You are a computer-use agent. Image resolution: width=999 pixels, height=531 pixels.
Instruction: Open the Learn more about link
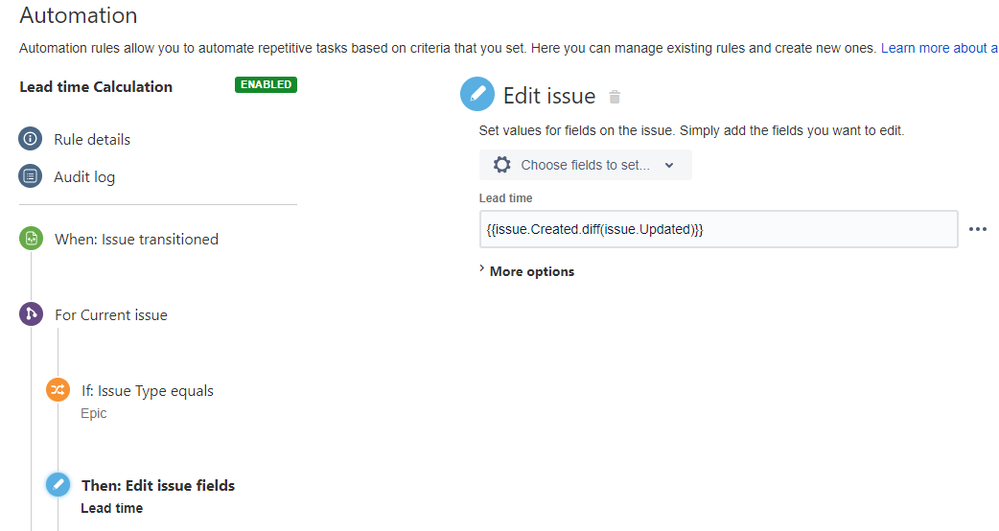tap(939, 48)
